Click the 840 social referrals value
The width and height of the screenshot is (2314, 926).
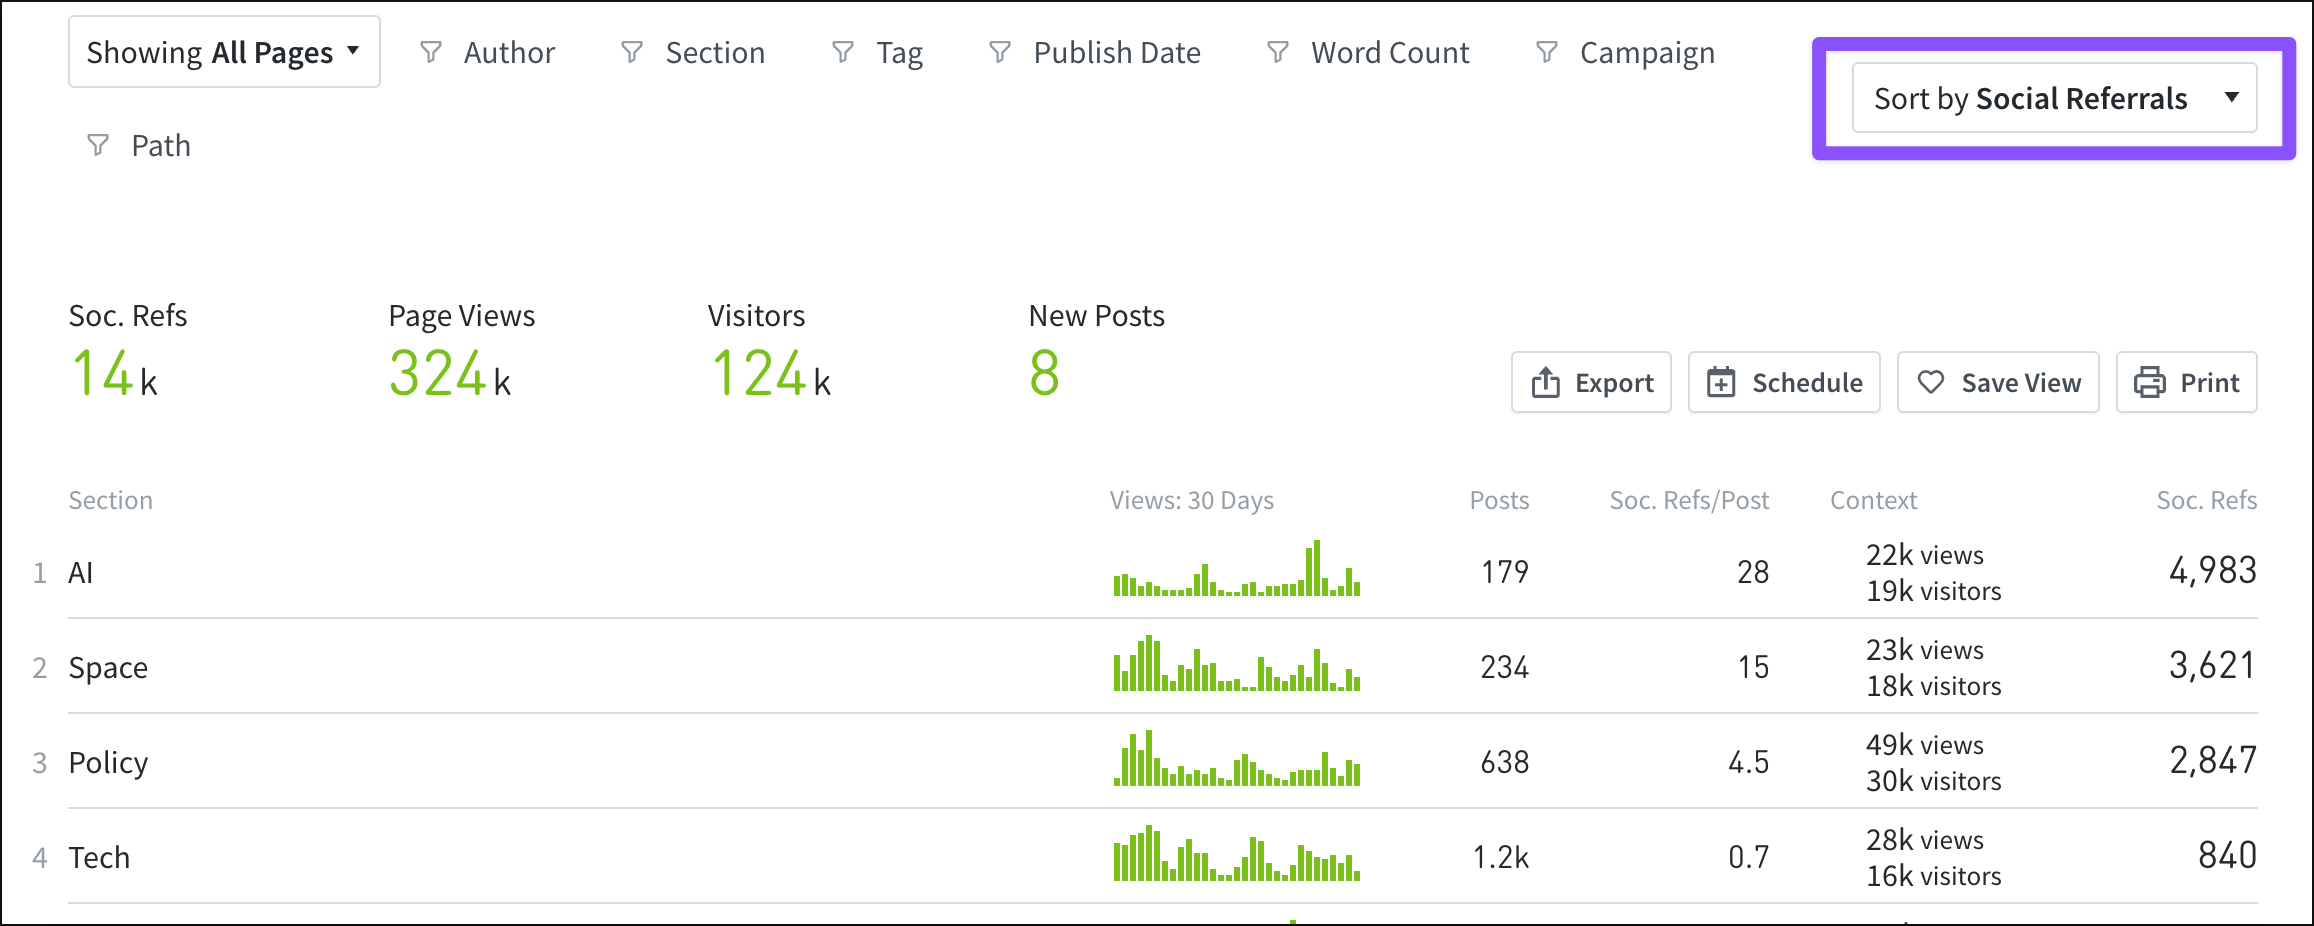pos(2227,855)
